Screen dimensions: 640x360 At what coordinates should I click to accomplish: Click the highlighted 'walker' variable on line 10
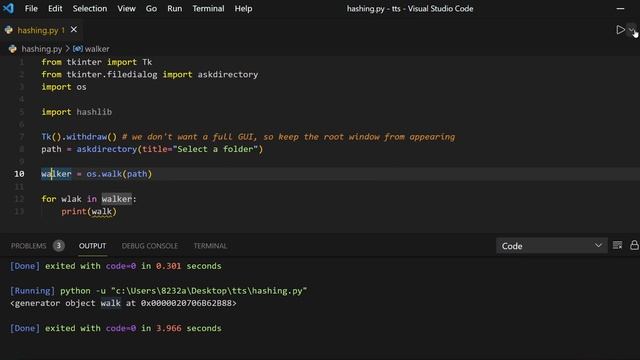56,174
